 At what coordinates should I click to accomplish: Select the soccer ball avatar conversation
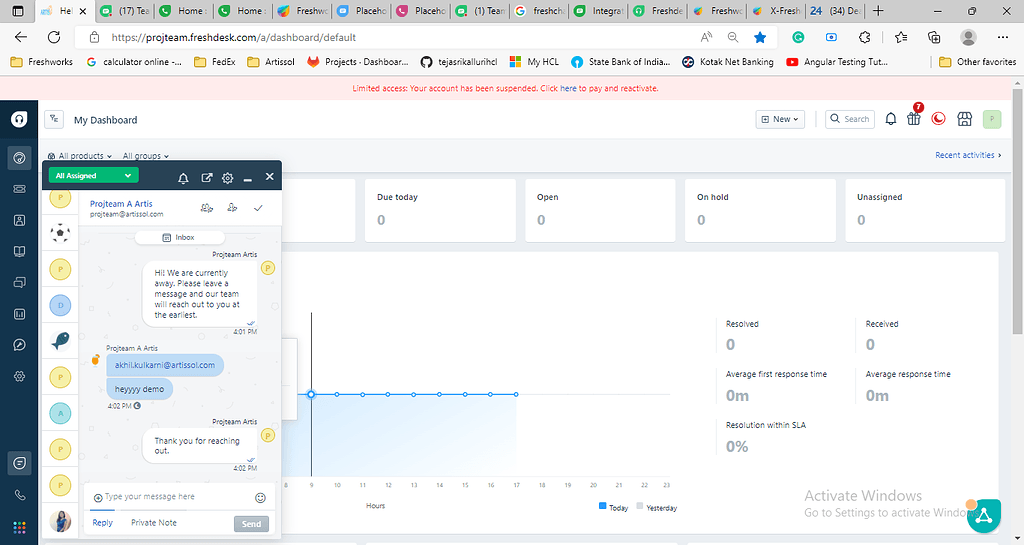pos(60,232)
